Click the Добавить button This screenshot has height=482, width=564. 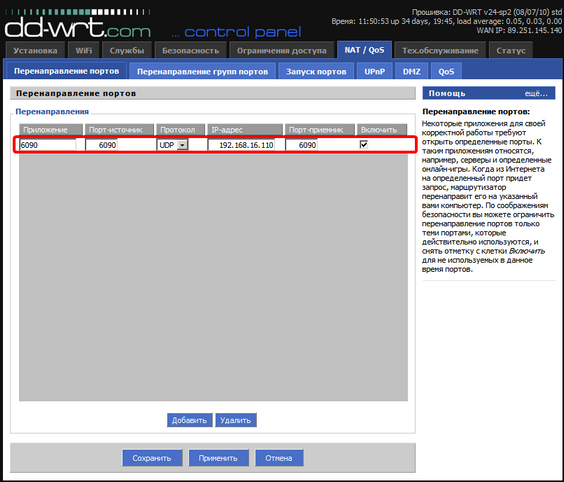coord(189,420)
